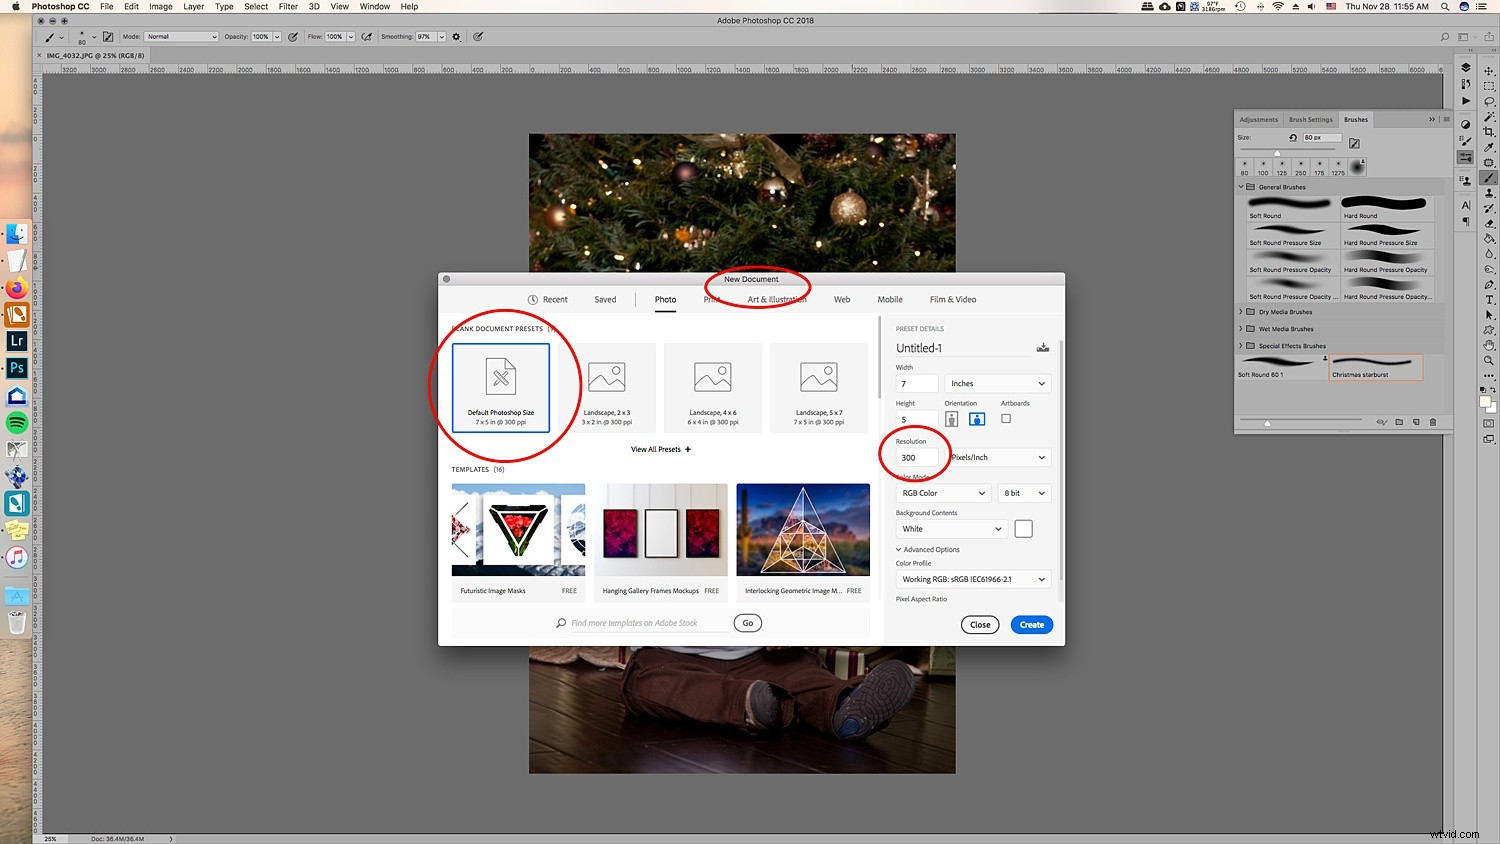Select the Move tool
The height and width of the screenshot is (844, 1500).
coord(1490,69)
